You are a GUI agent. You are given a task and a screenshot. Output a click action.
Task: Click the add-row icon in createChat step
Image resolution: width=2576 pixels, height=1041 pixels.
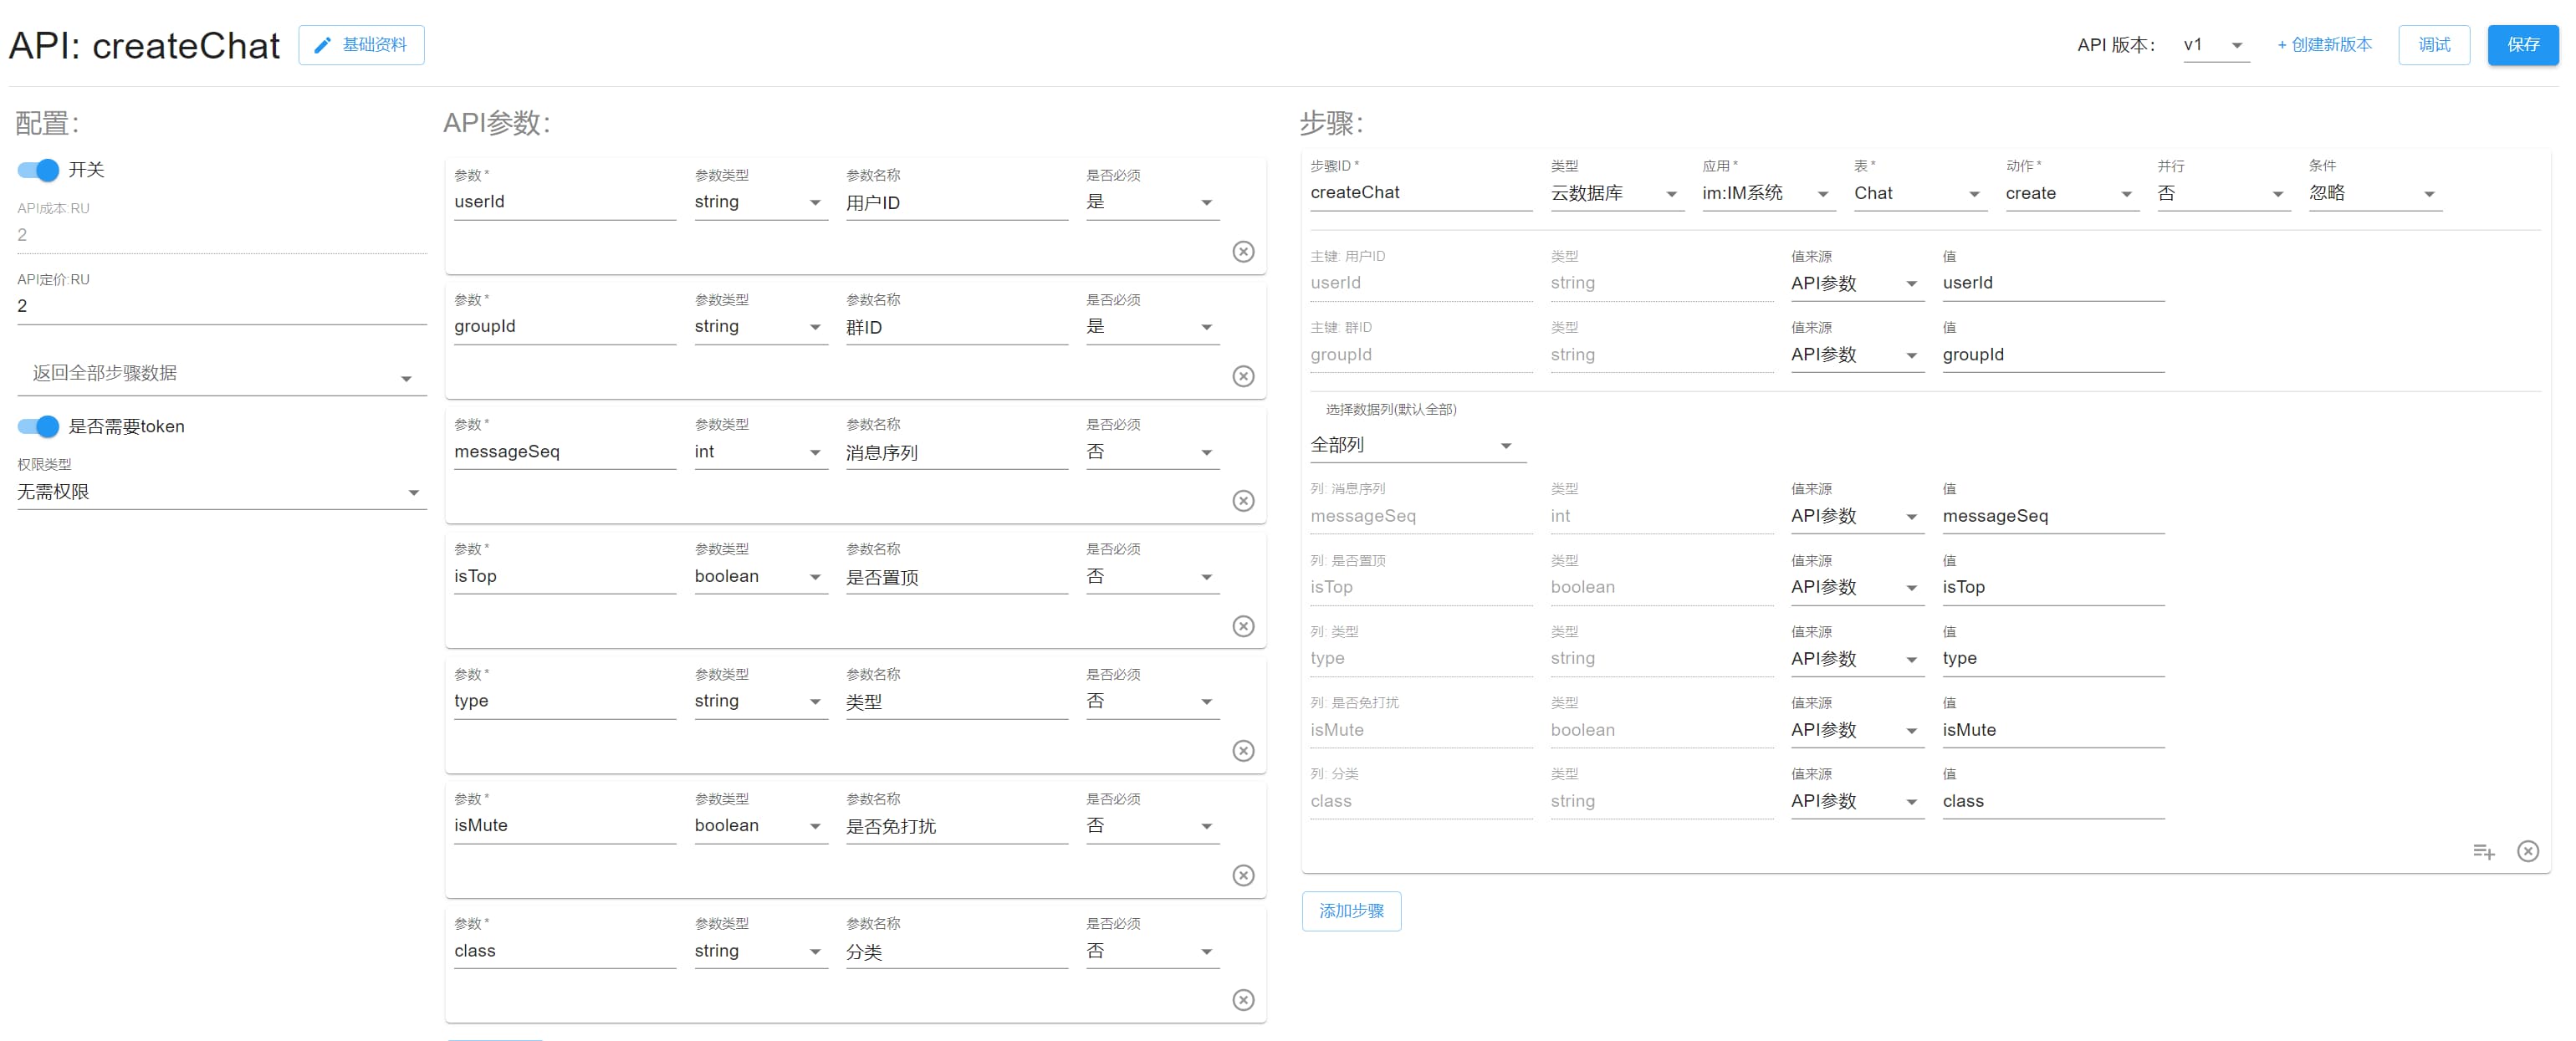click(x=2483, y=850)
